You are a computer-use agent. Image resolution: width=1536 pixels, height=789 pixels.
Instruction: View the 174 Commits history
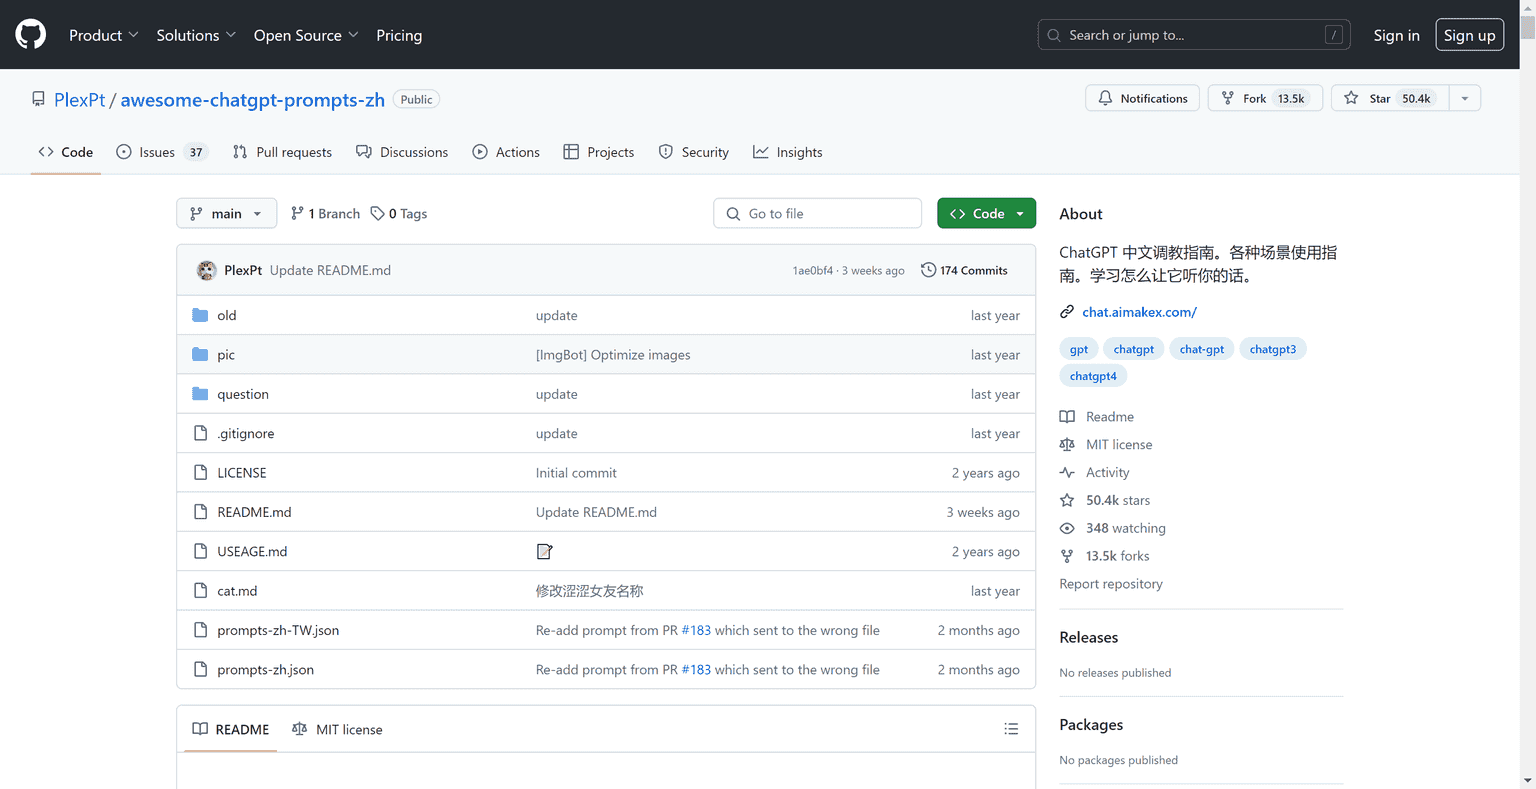pyautogui.click(x=964, y=270)
